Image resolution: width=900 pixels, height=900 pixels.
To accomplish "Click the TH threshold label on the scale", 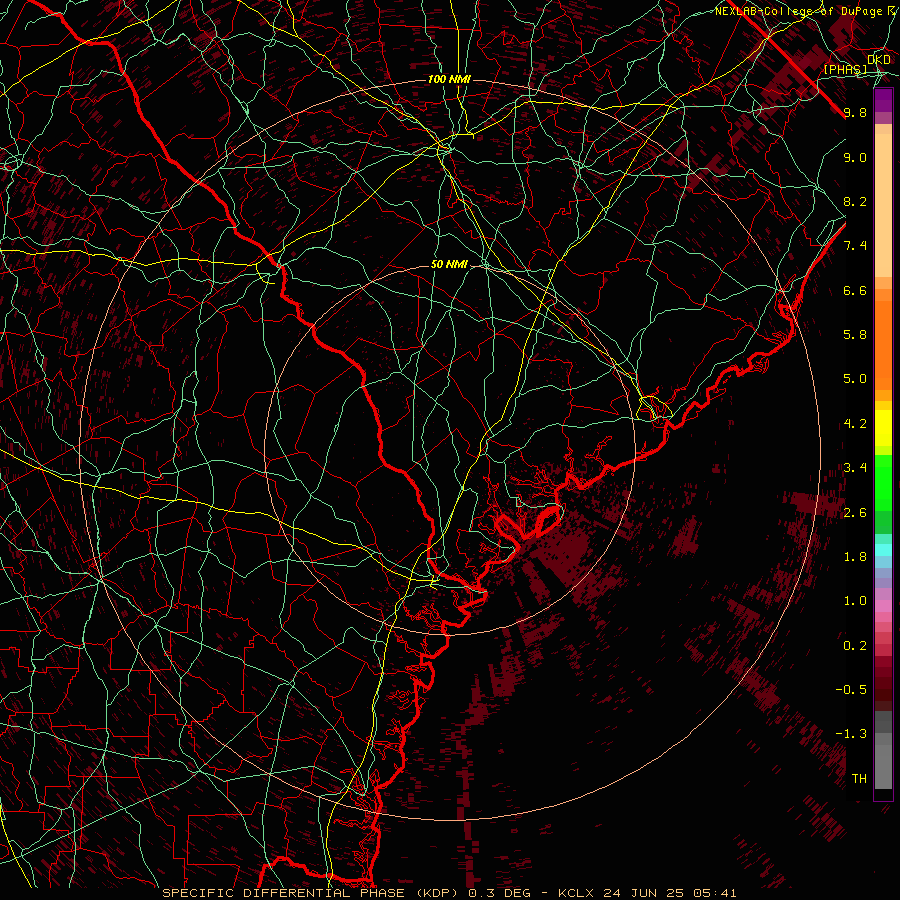I will [x=859, y=779].
